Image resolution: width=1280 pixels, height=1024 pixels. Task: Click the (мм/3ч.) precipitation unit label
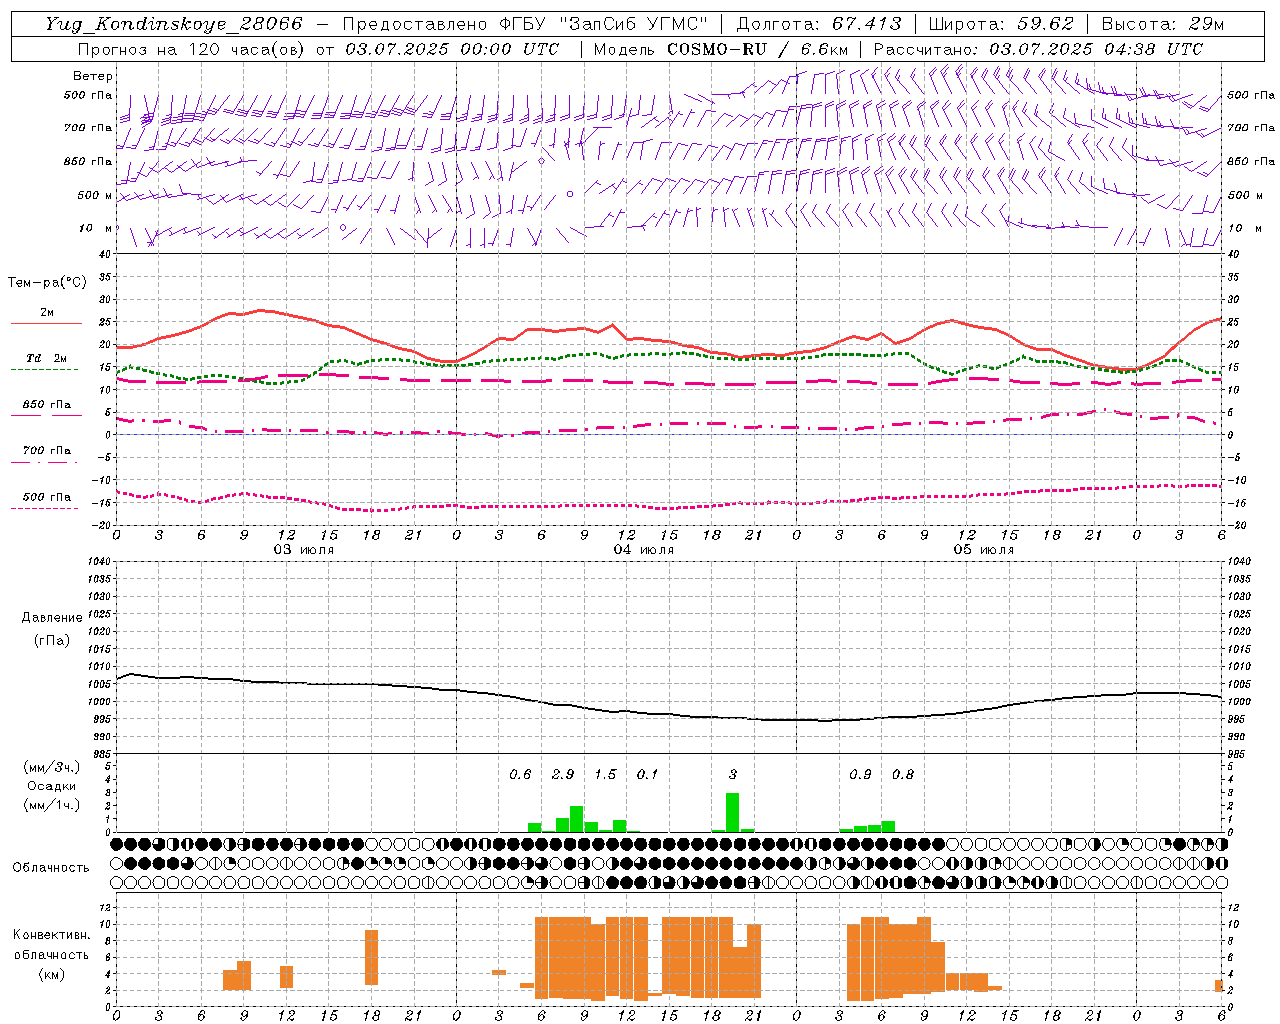52,767
